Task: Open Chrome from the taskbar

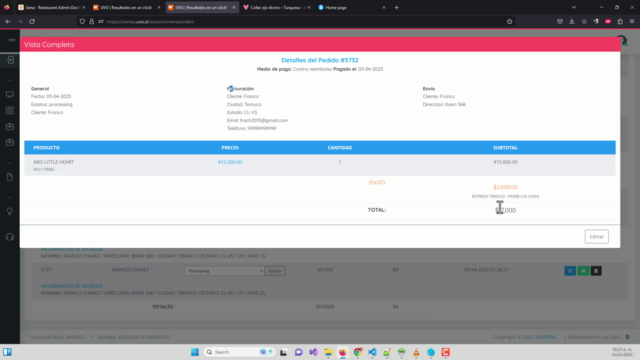Action: pyautogui.click(x=357, y=352)
